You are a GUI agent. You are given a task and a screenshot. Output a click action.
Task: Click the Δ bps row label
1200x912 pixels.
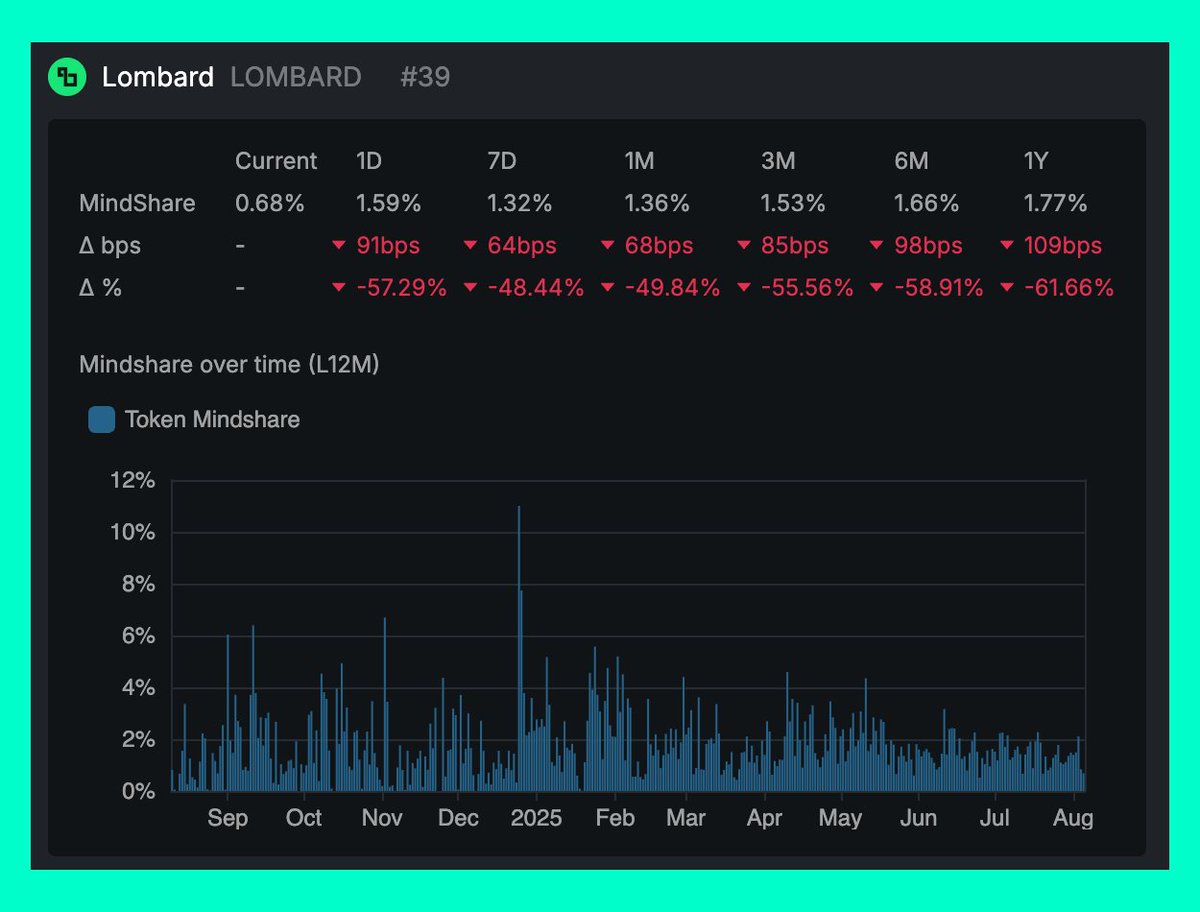[111, 246]
